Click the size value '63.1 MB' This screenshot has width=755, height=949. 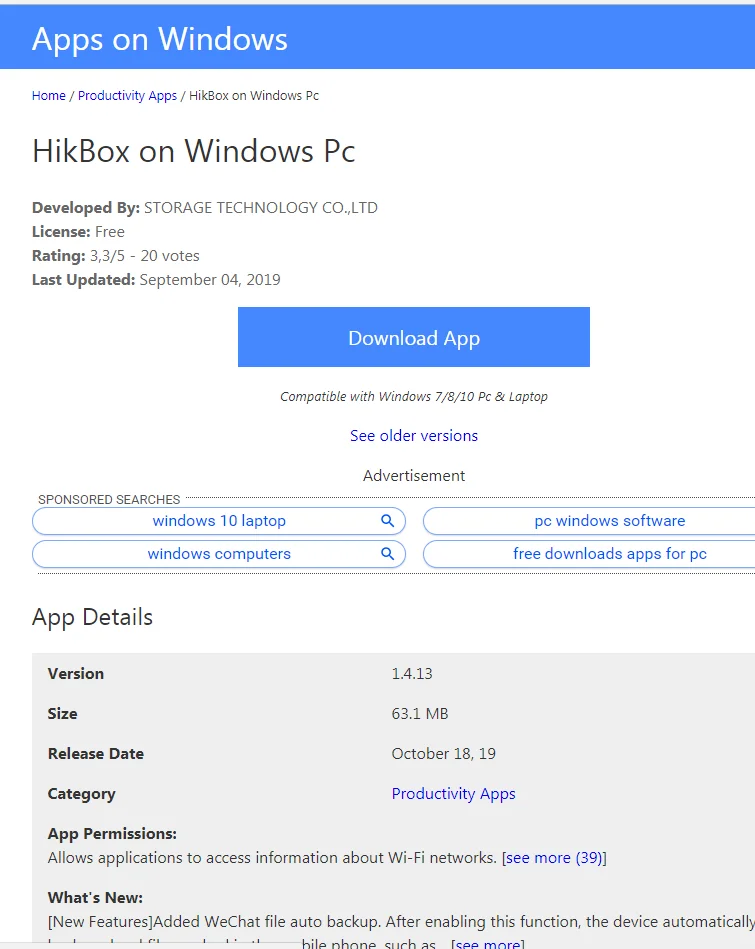(x=420, y=714)
